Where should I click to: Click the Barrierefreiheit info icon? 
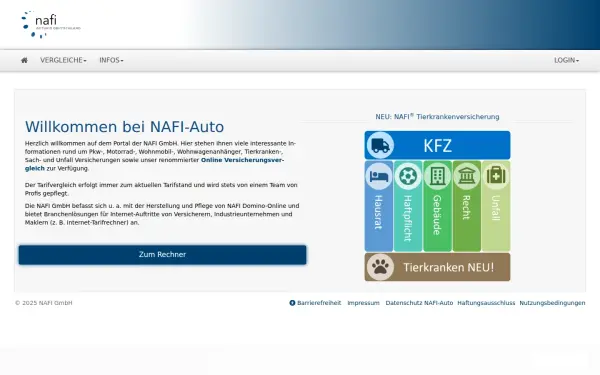(x=292, y=303)
